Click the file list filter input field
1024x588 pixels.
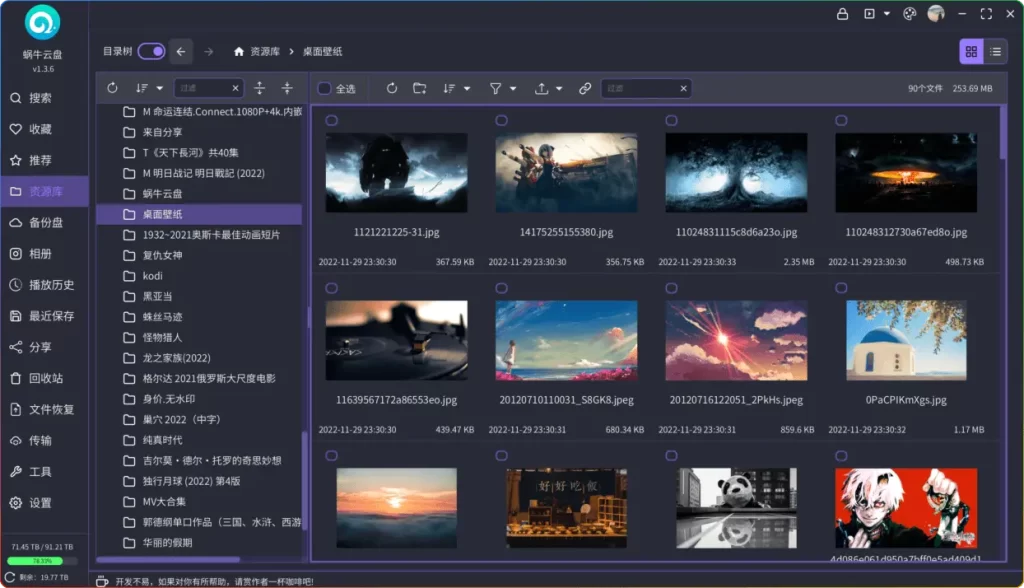pos(640,88)
